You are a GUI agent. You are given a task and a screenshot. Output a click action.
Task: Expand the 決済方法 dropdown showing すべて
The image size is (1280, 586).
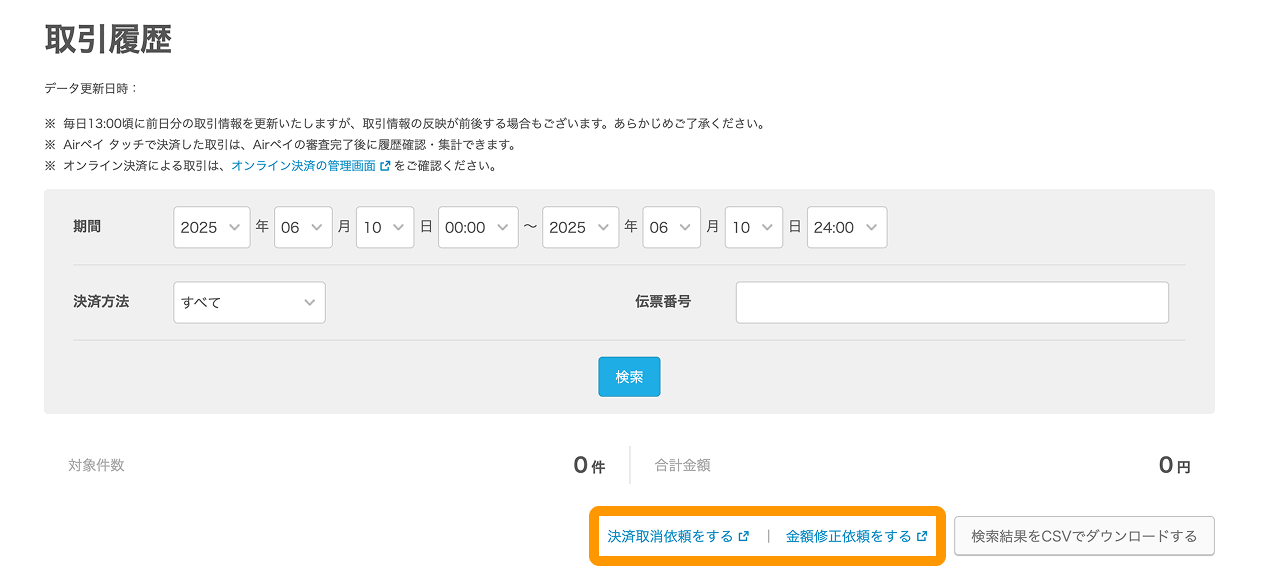(249, 302)
